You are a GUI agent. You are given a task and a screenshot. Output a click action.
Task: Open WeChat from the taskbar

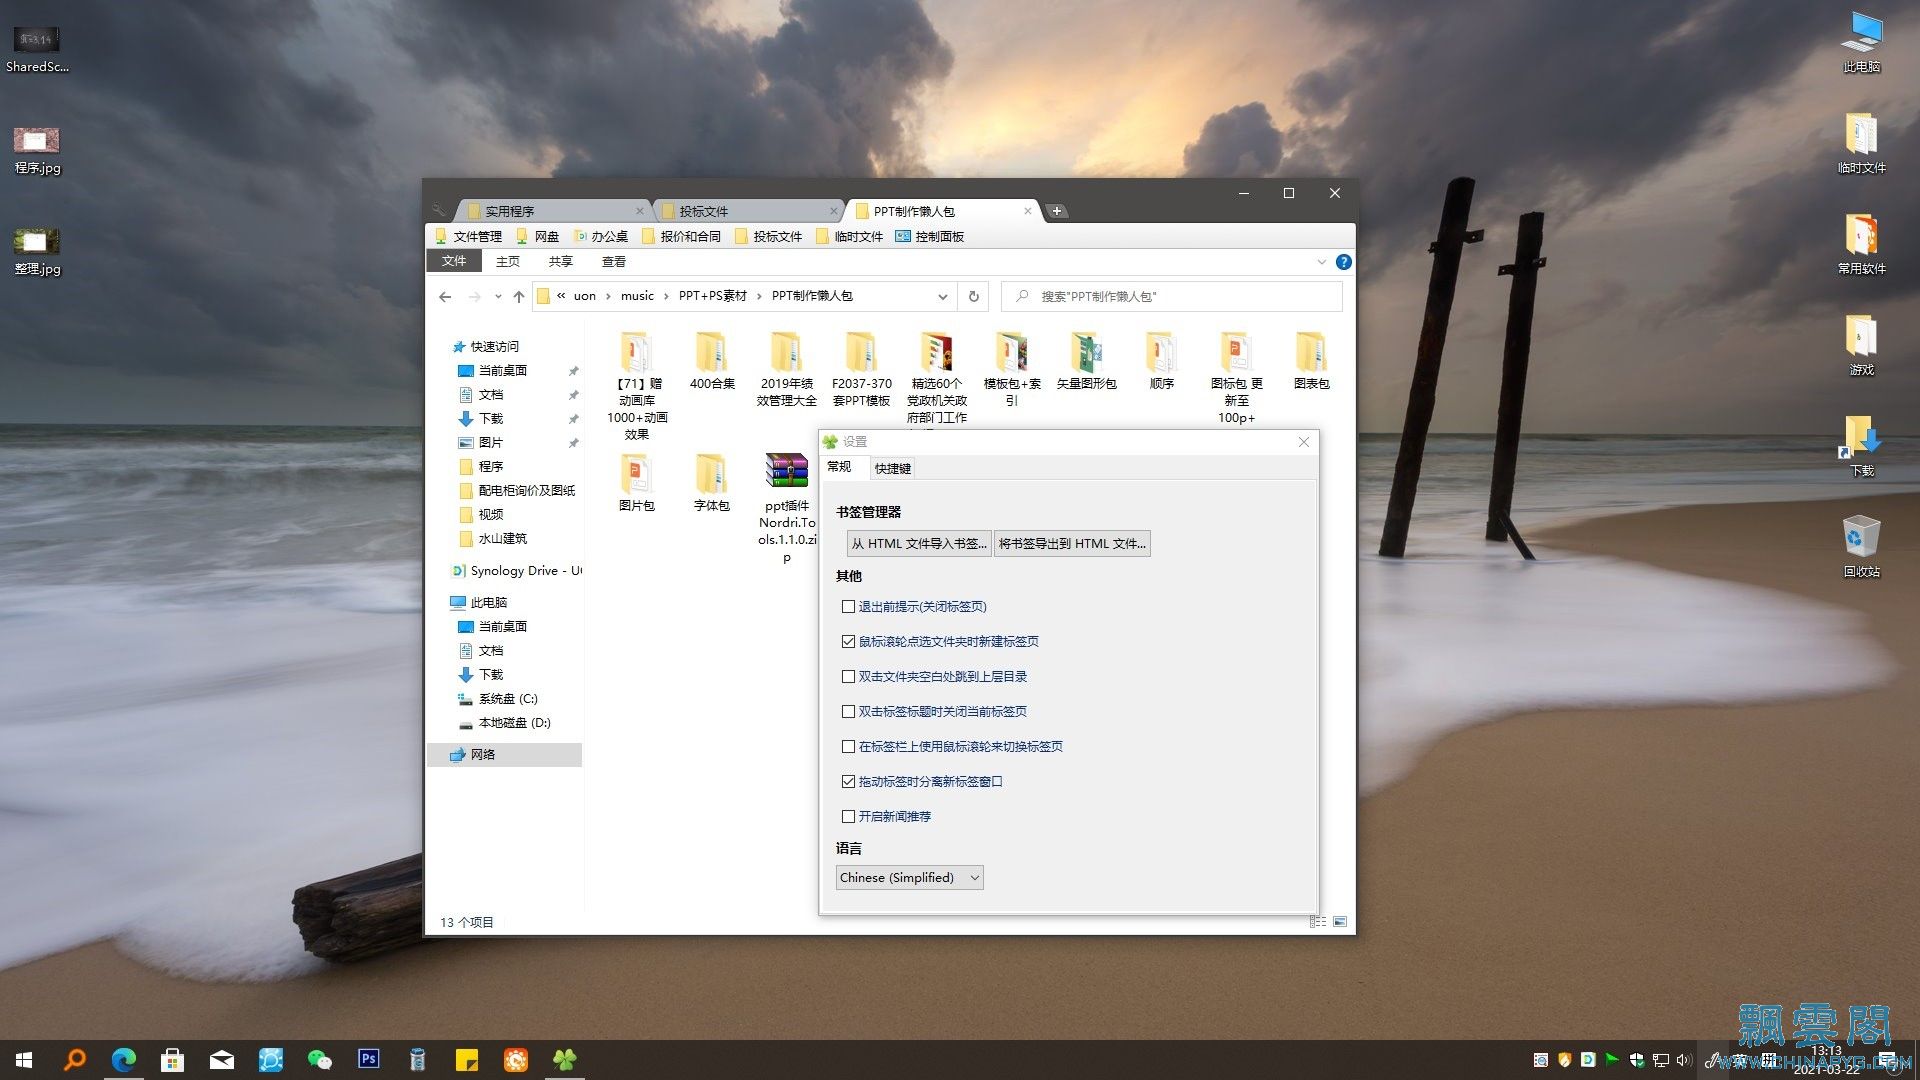(x=320, y=1059)
